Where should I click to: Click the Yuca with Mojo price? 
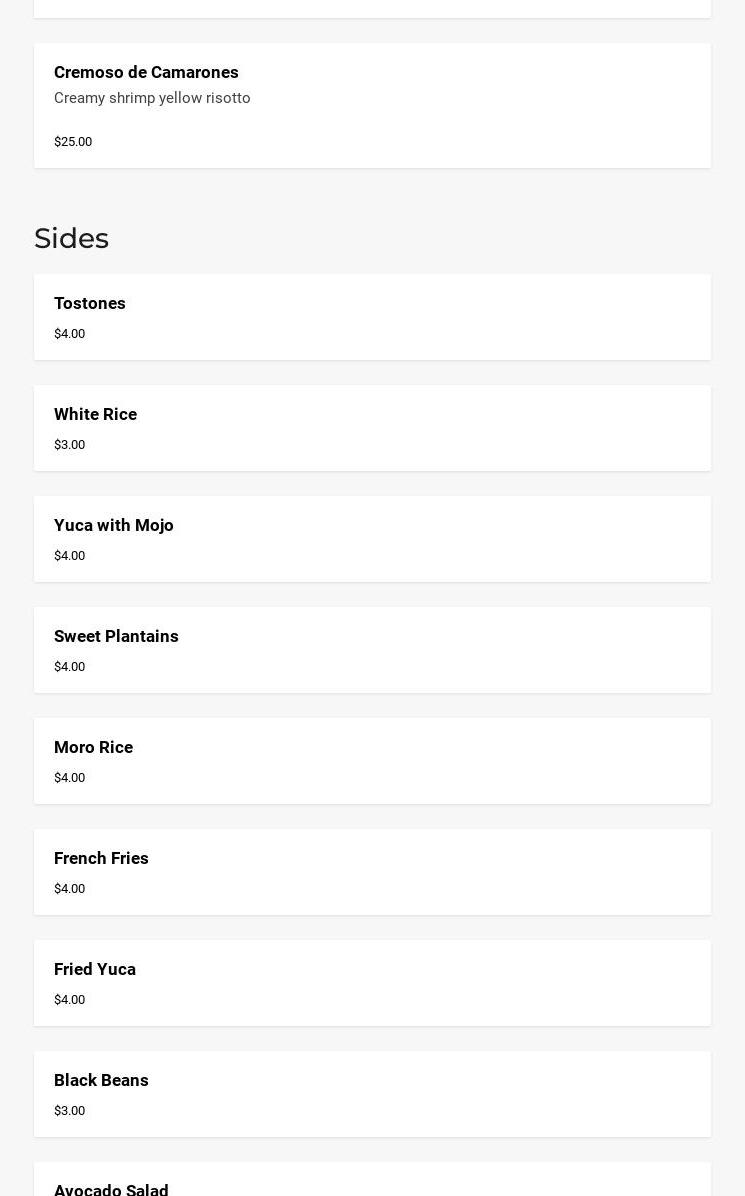point(70,556)
